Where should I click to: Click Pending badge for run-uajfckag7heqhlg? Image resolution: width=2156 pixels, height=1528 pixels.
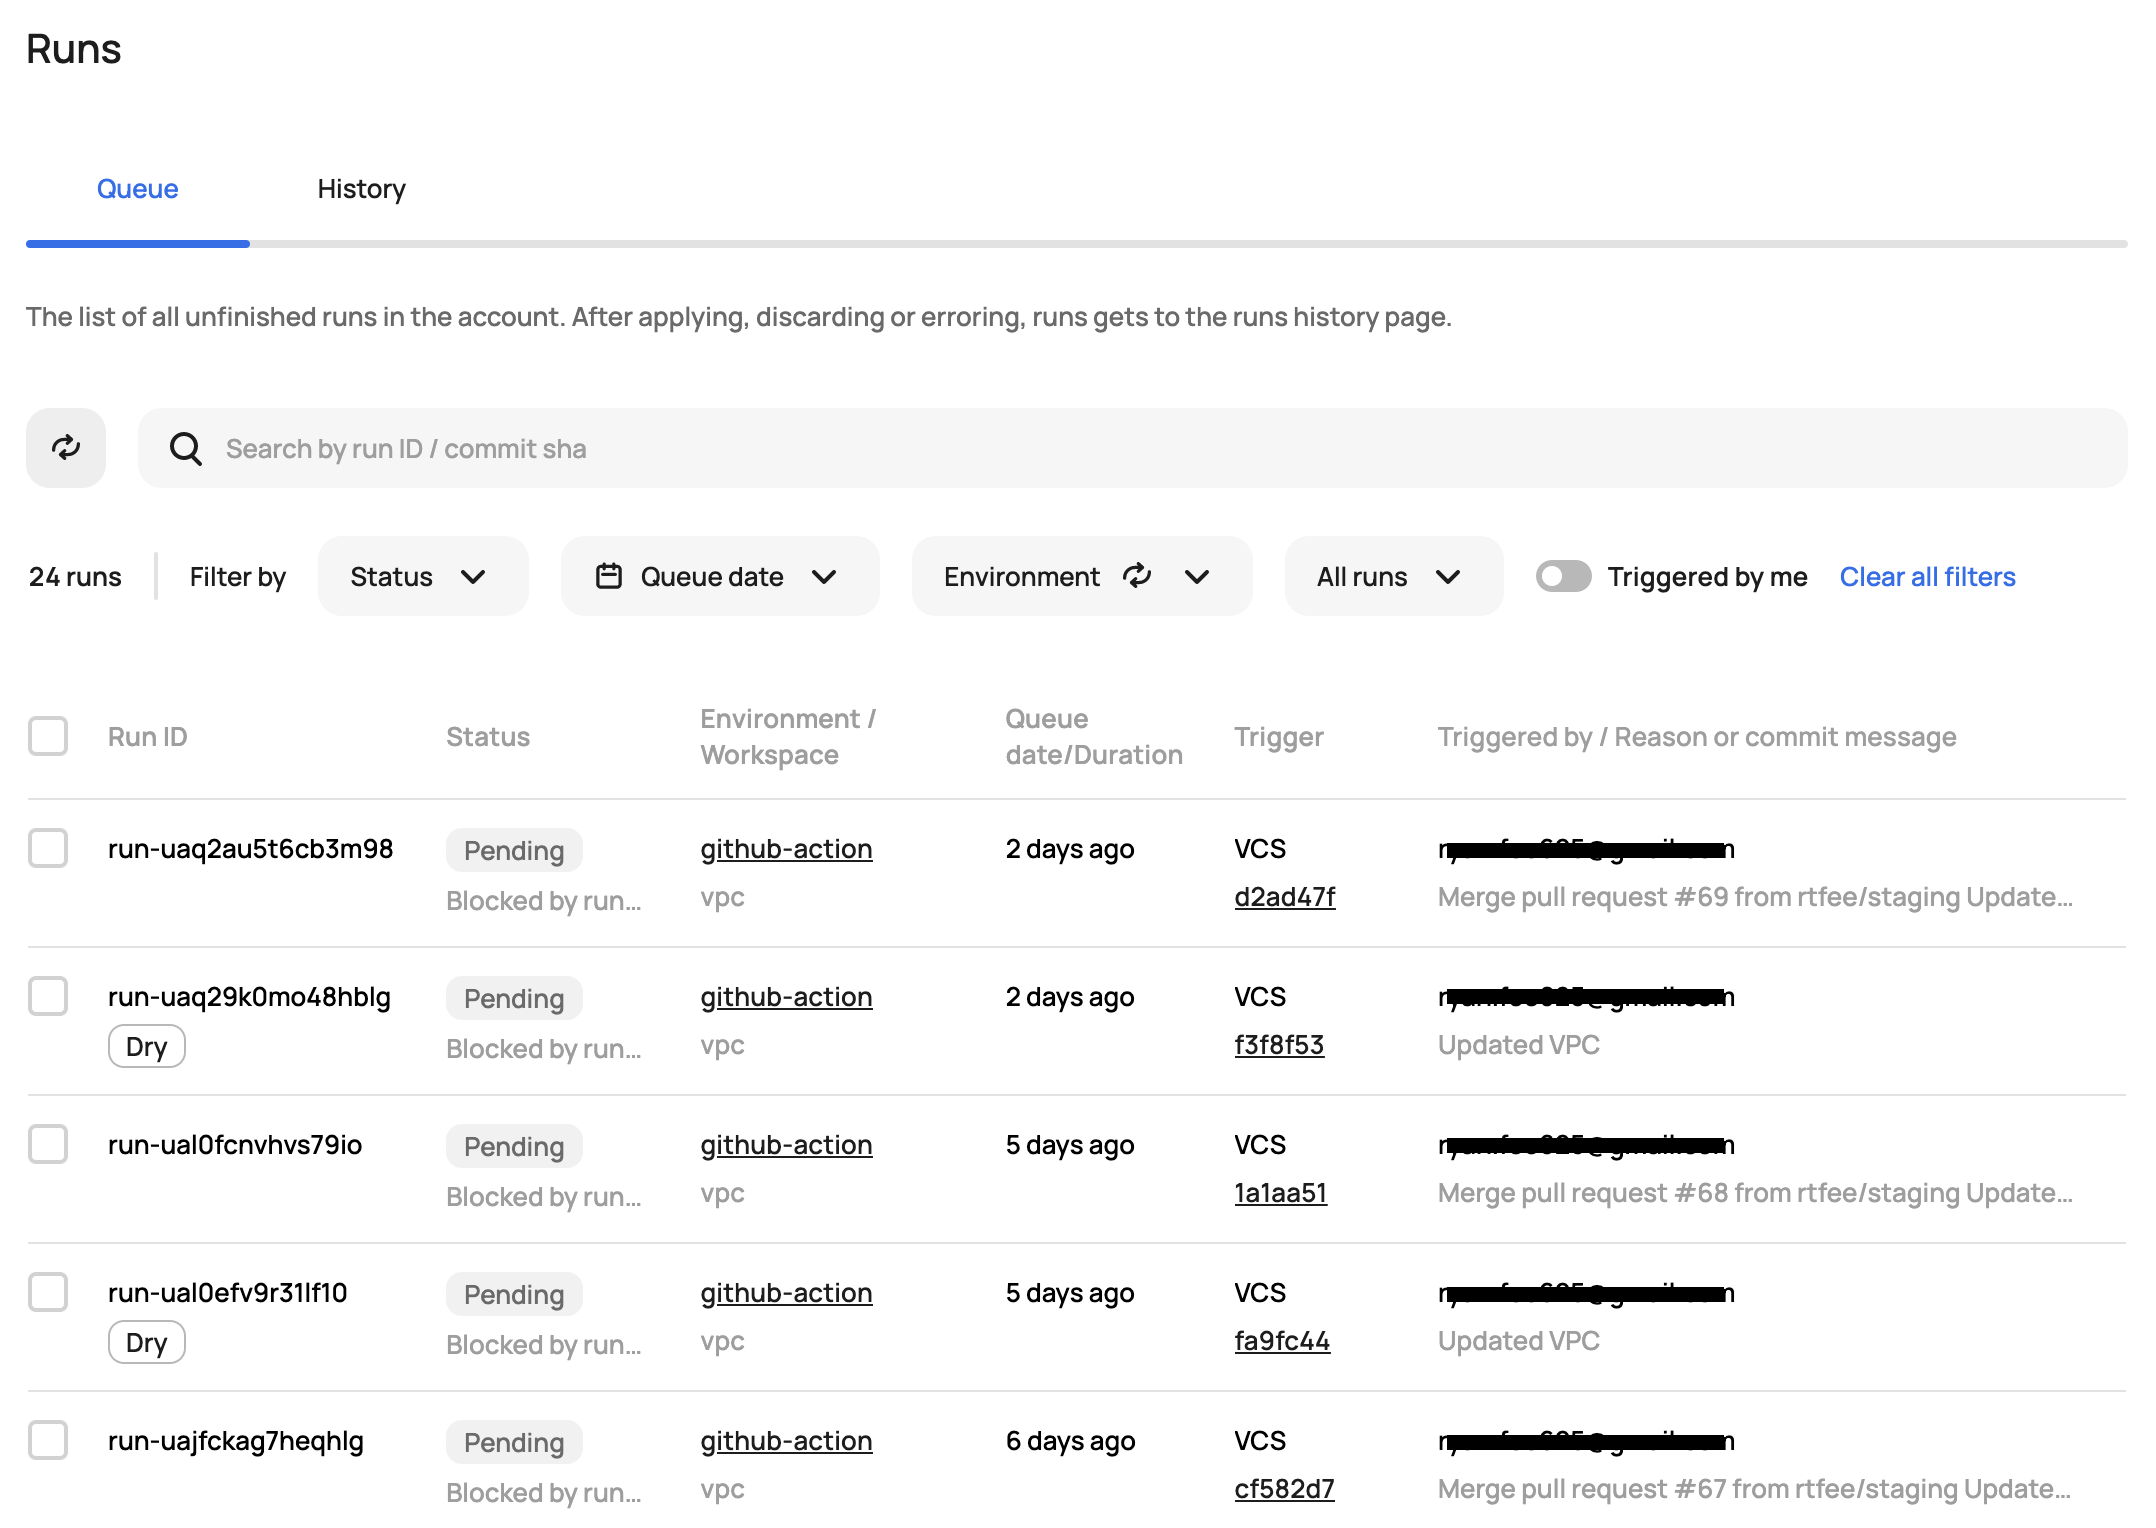click(514, 1443)
